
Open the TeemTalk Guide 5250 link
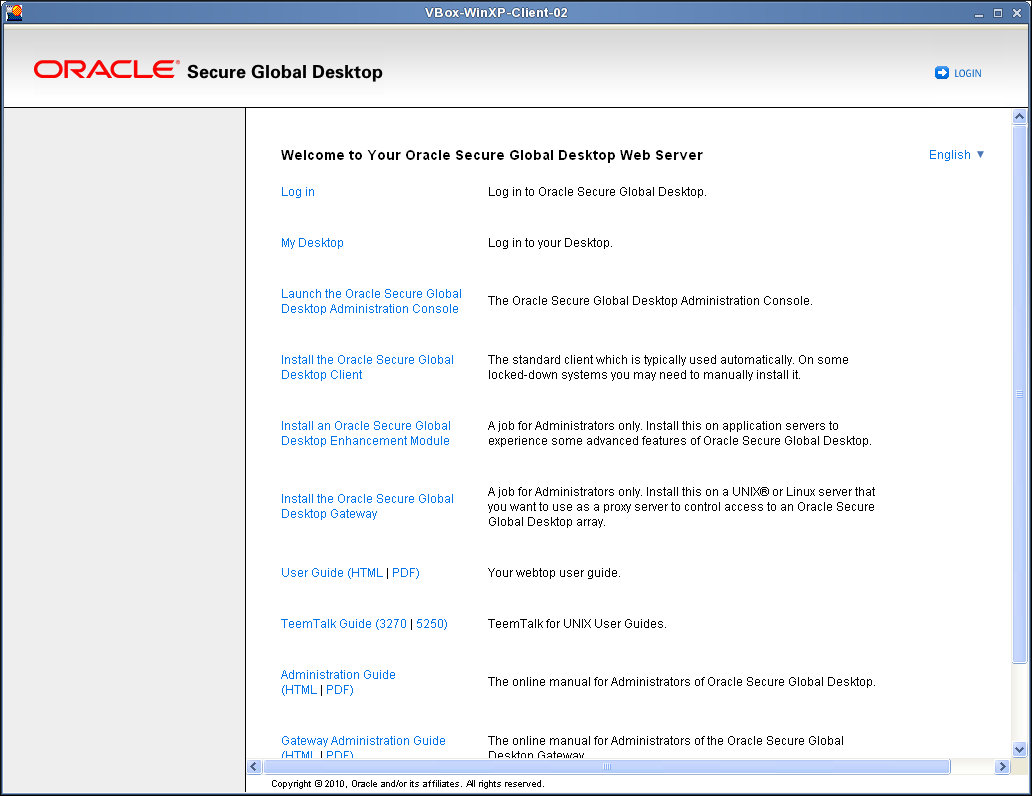430,624
